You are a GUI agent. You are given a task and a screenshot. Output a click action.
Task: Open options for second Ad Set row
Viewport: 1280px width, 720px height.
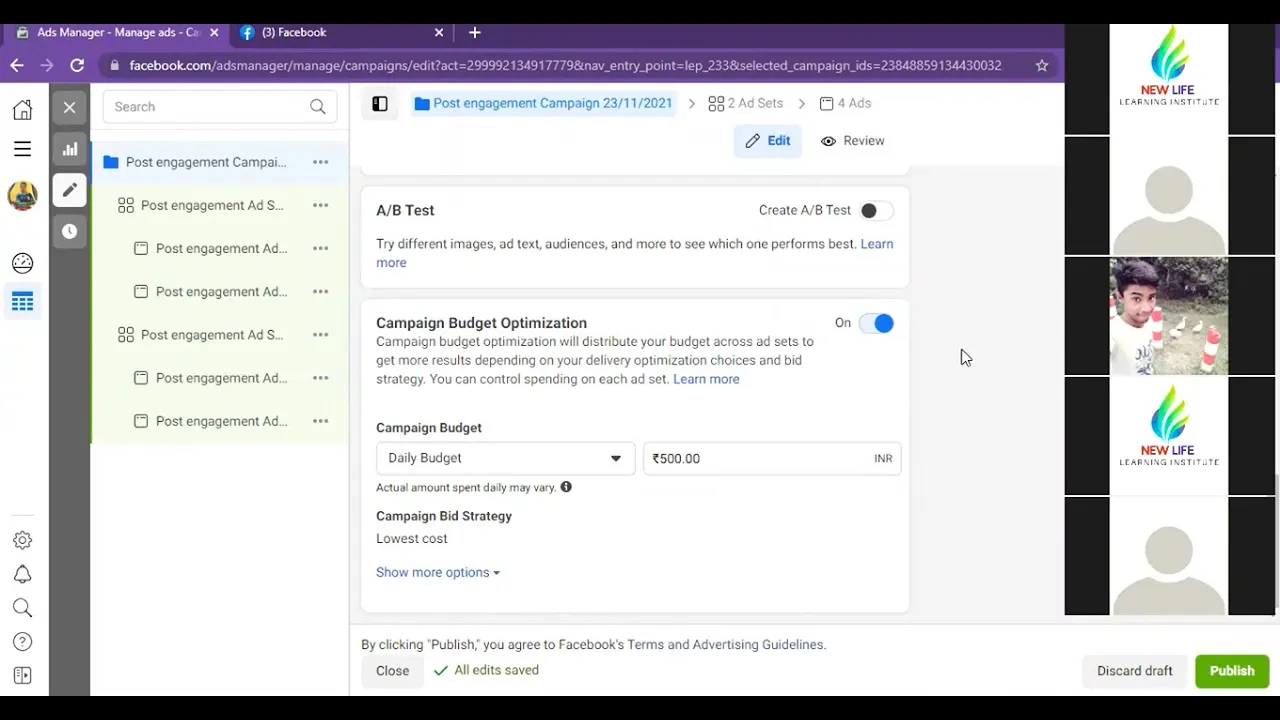tap(320, 335)
